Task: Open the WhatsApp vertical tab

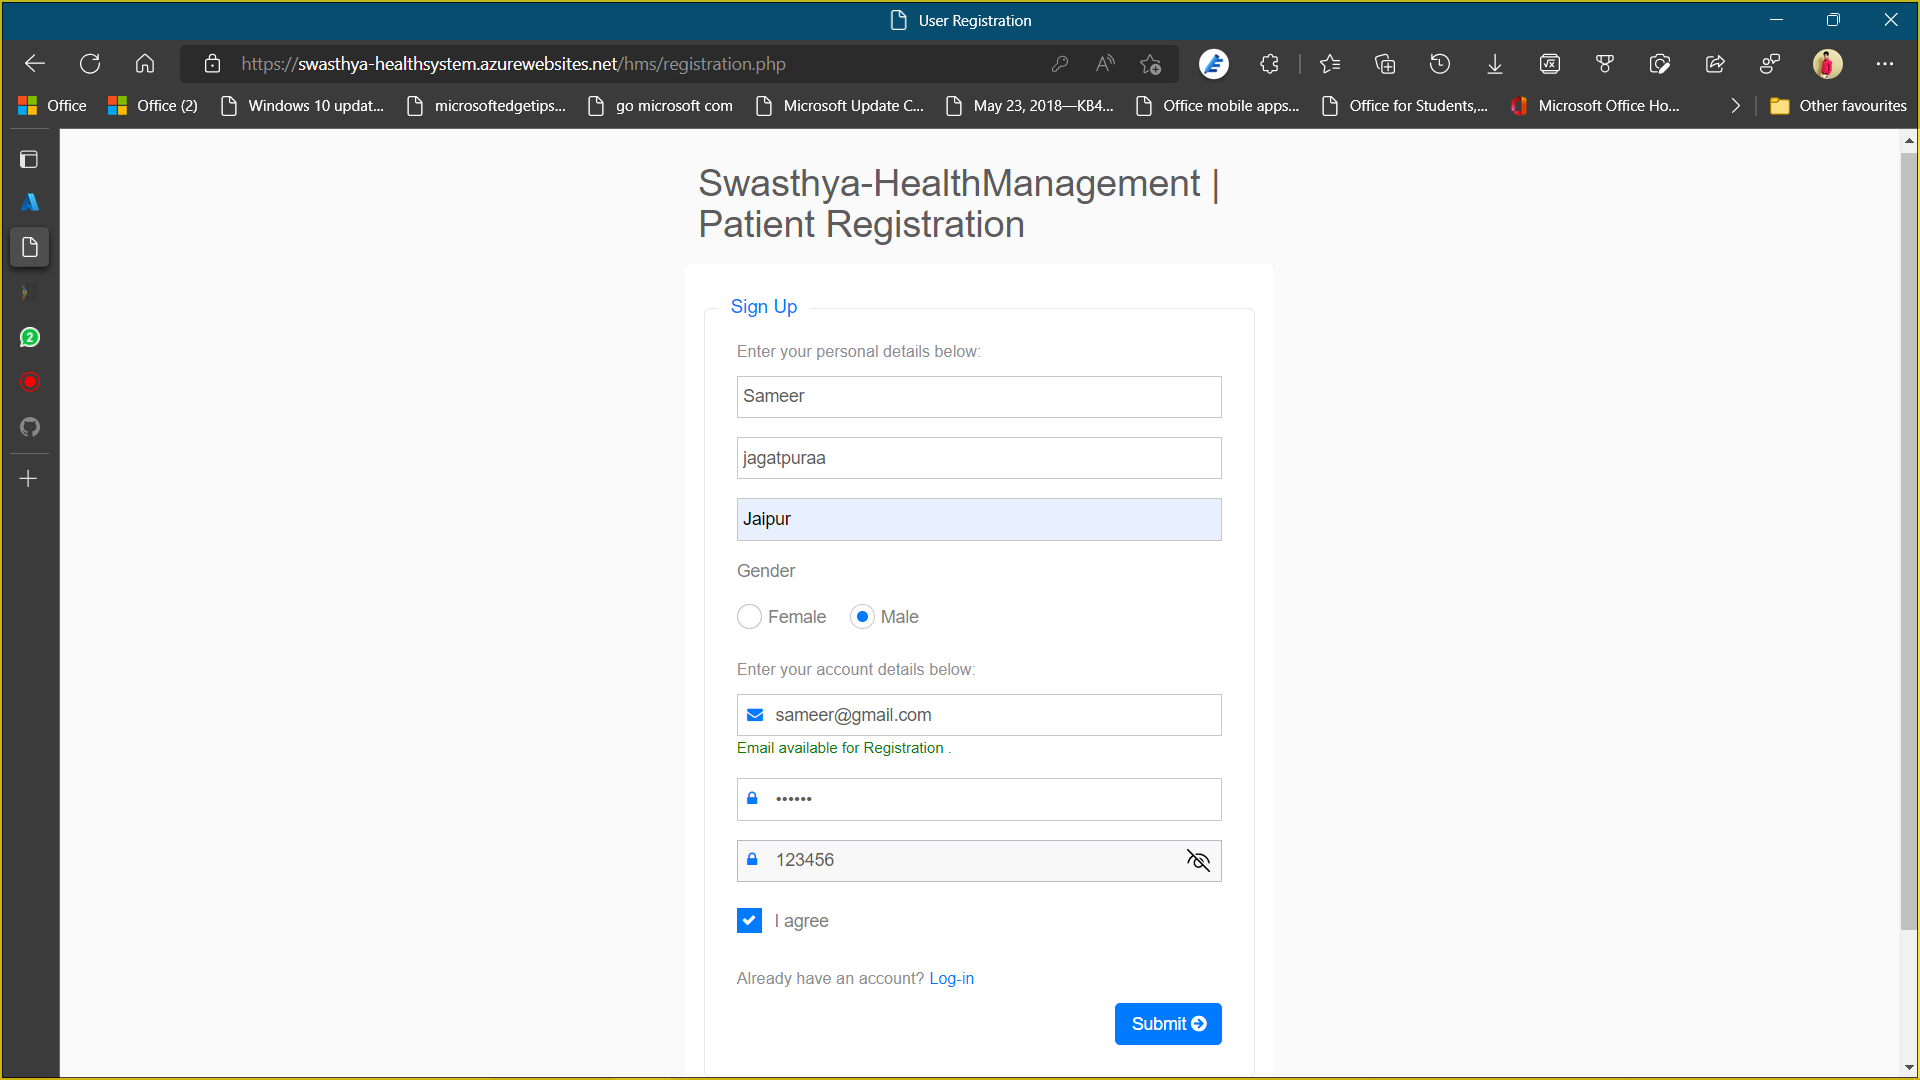Action: pyautogui.click(x=29, y=337)
